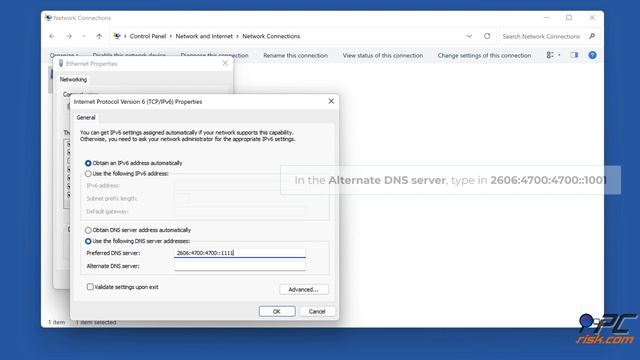Screen dimensions: 640x360
Task: Close the Ethernet Properties dialog
Action: pyautogui.click(x=225, y=63)
